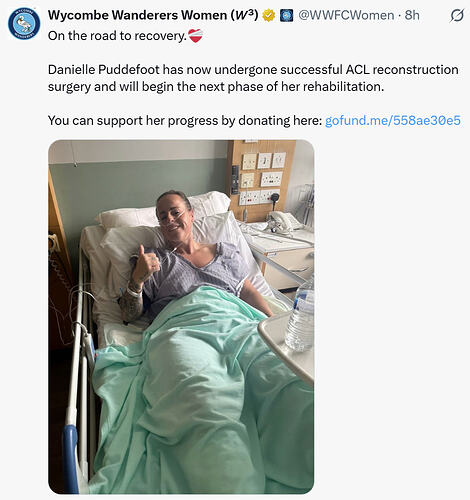Follow the gofund.me/558ae30e5 donation link
The image size is (470, 500).
pos(393,120)
